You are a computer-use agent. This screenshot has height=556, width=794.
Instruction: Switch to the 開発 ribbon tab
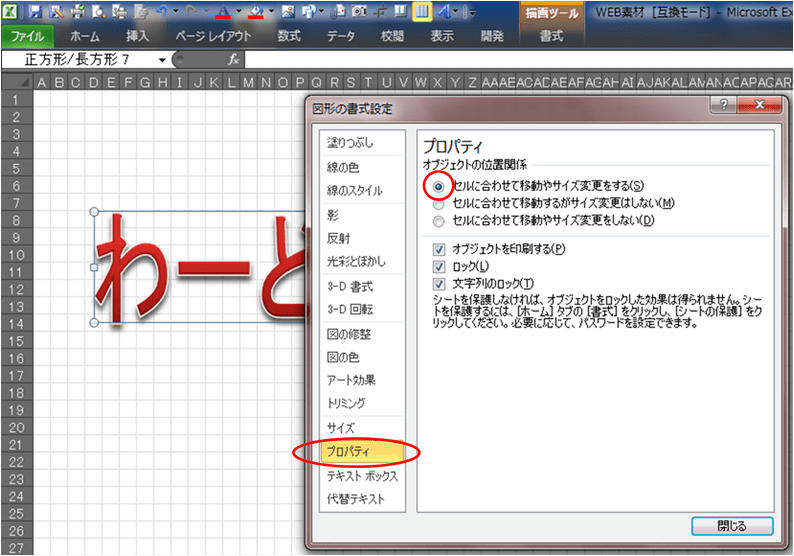[492, 36]
